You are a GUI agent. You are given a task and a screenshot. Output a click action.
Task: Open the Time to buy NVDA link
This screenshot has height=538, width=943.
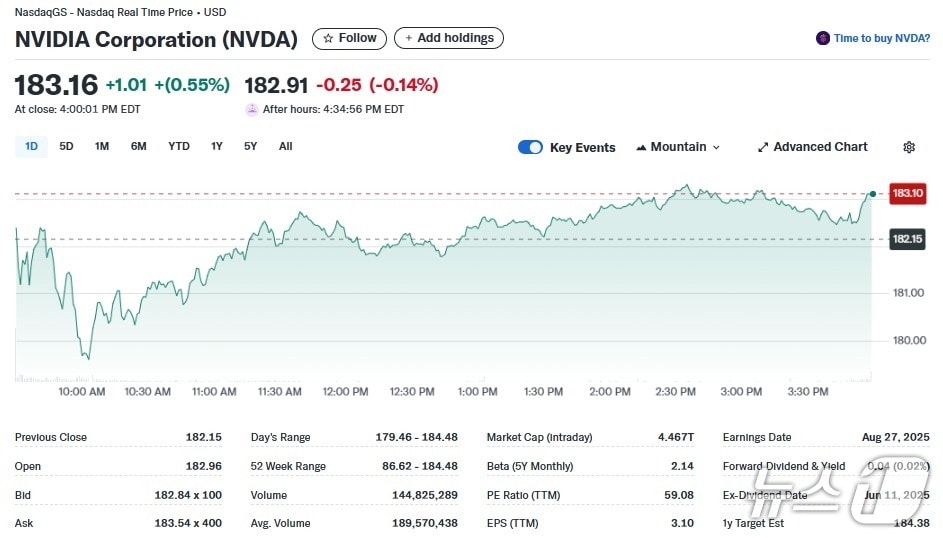881,38
